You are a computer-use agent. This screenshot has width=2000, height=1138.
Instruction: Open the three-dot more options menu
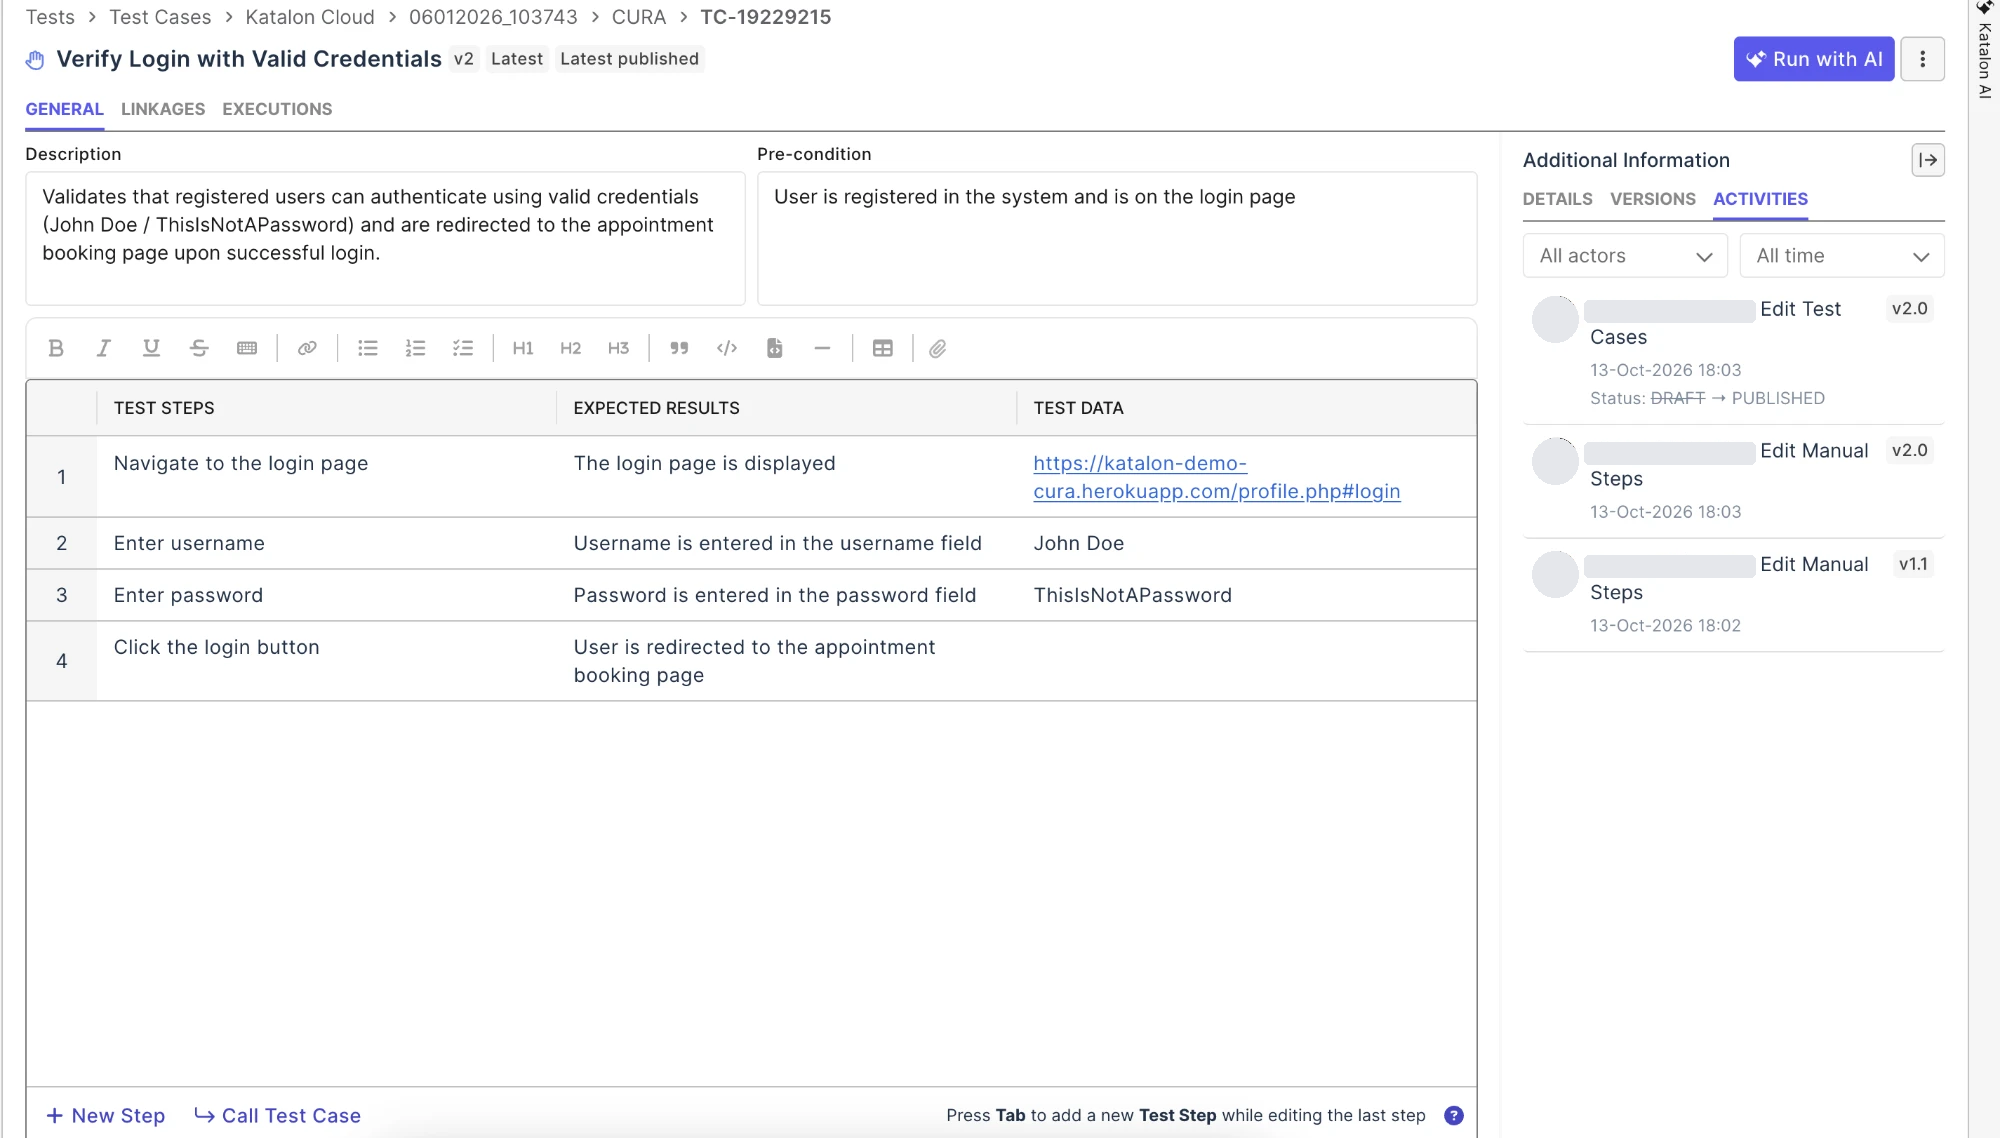tap(1922, 59)
